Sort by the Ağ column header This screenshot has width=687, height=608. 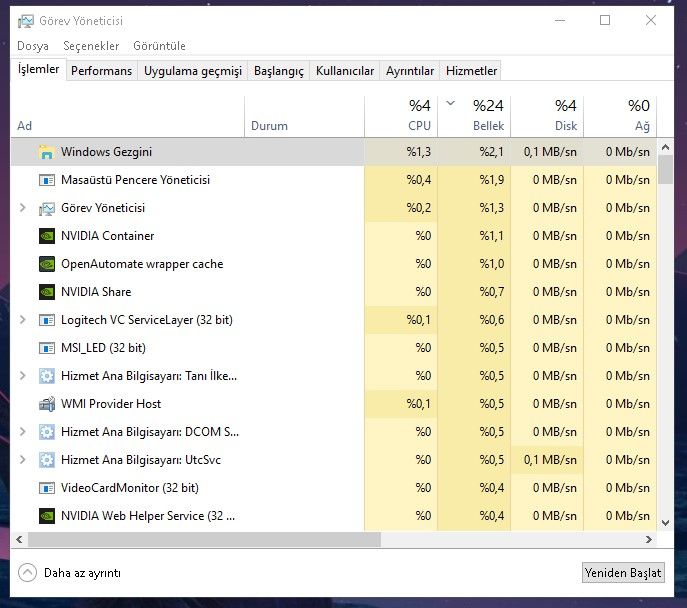coord(620,117)
